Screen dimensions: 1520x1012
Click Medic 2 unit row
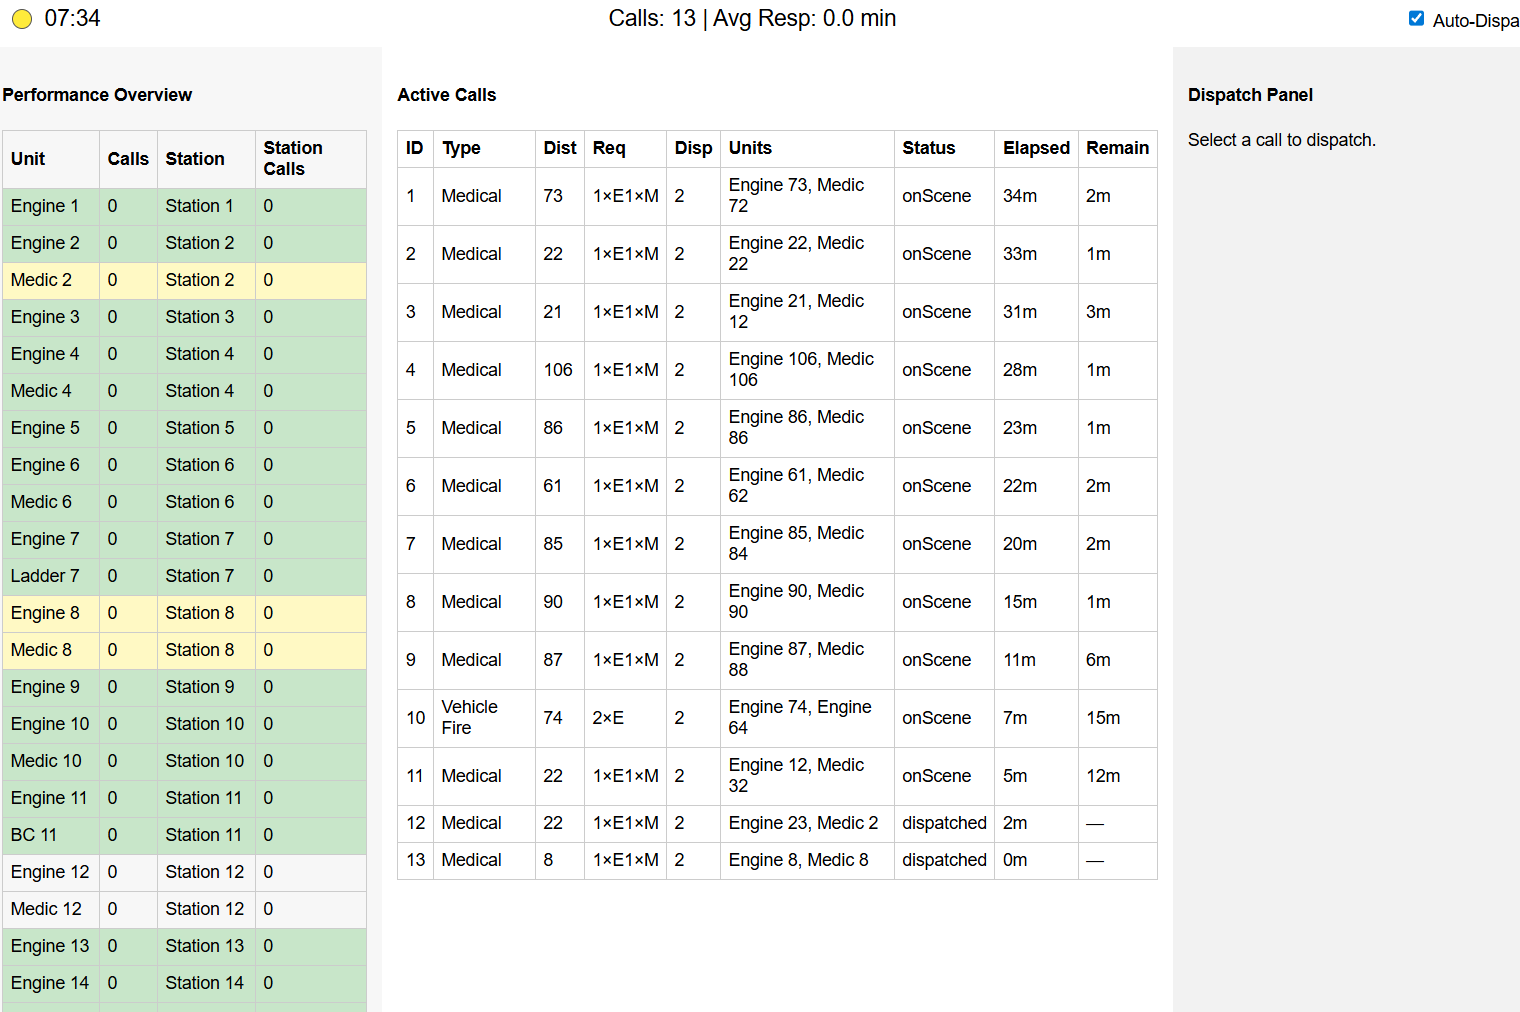(42, 280)
